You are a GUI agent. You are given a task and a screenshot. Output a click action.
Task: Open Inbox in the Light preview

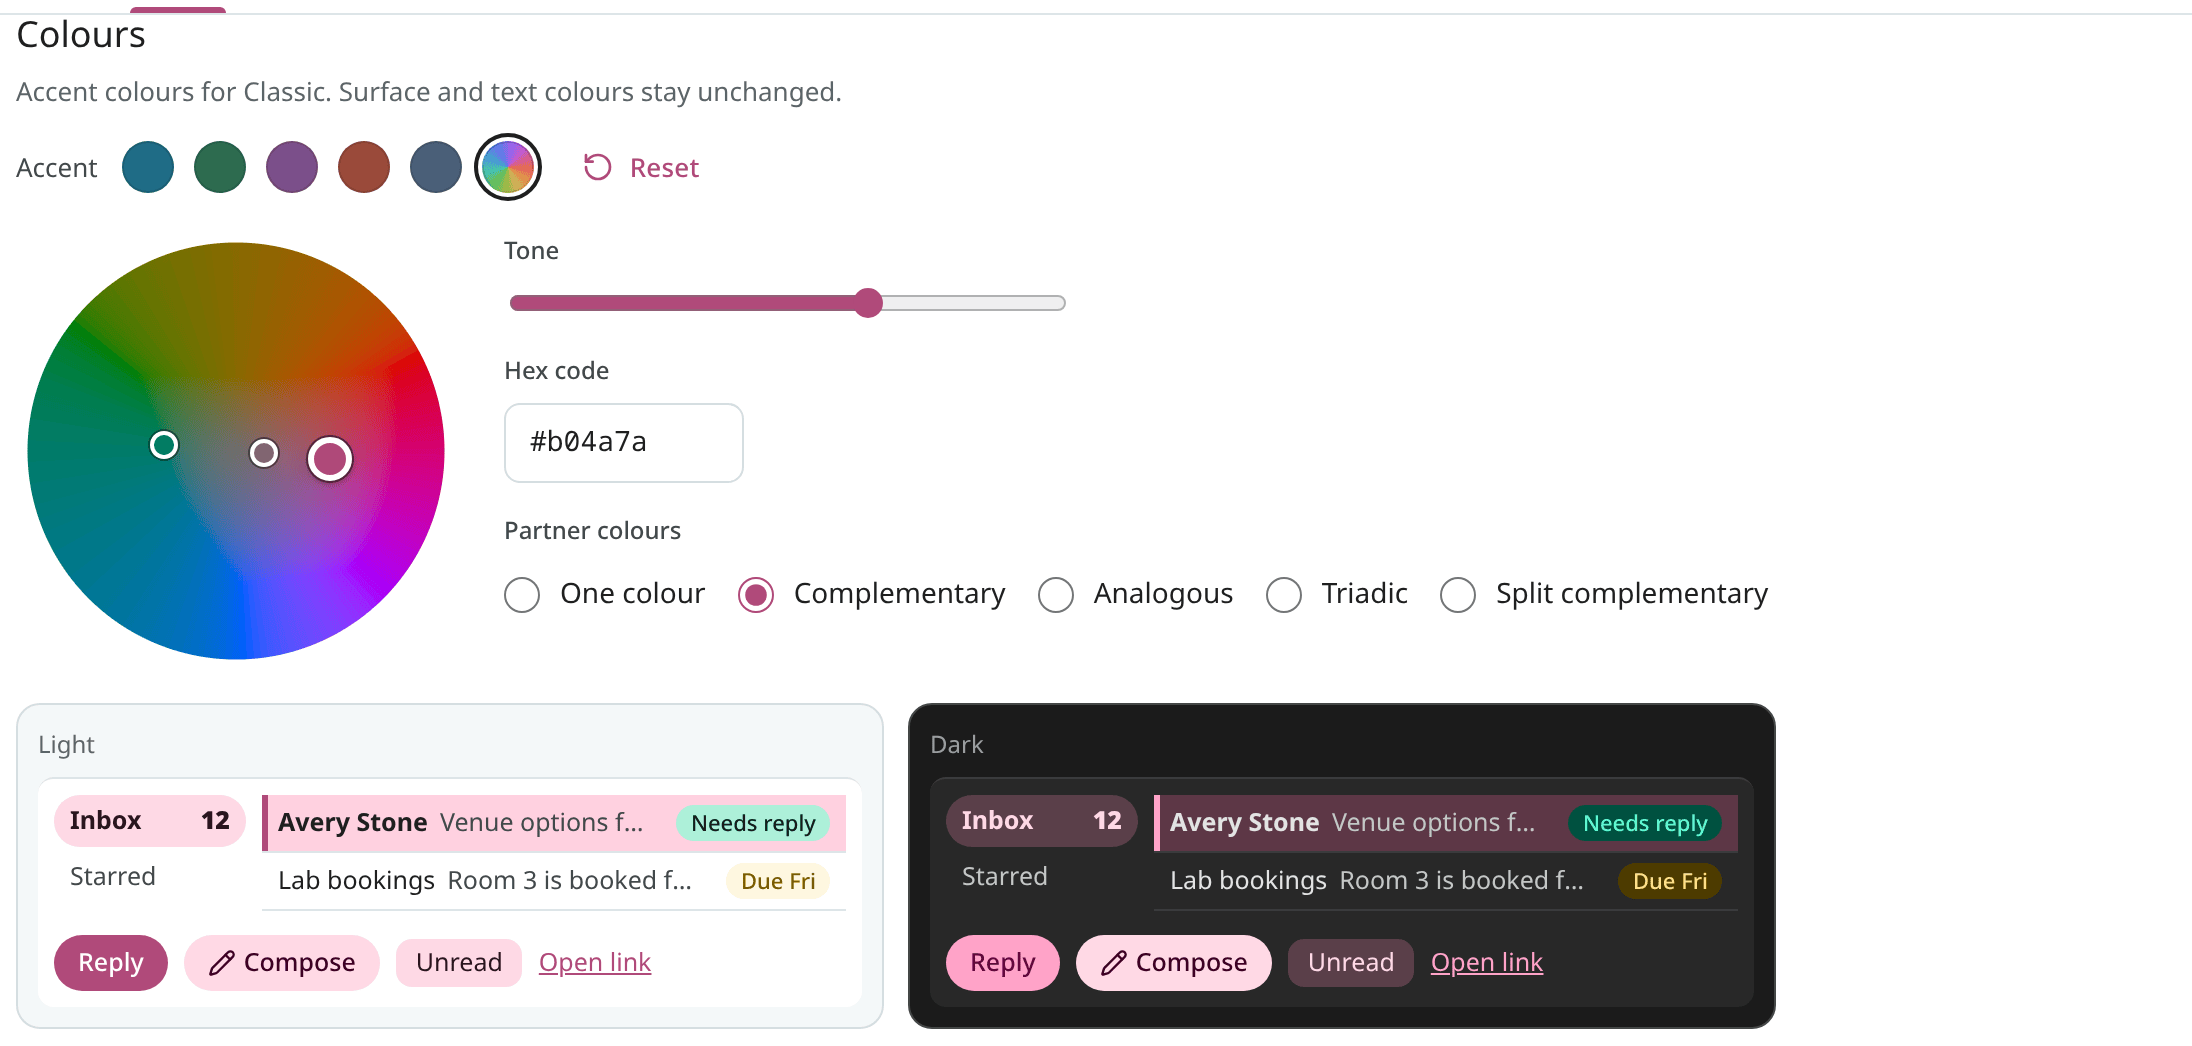[150, 821]
